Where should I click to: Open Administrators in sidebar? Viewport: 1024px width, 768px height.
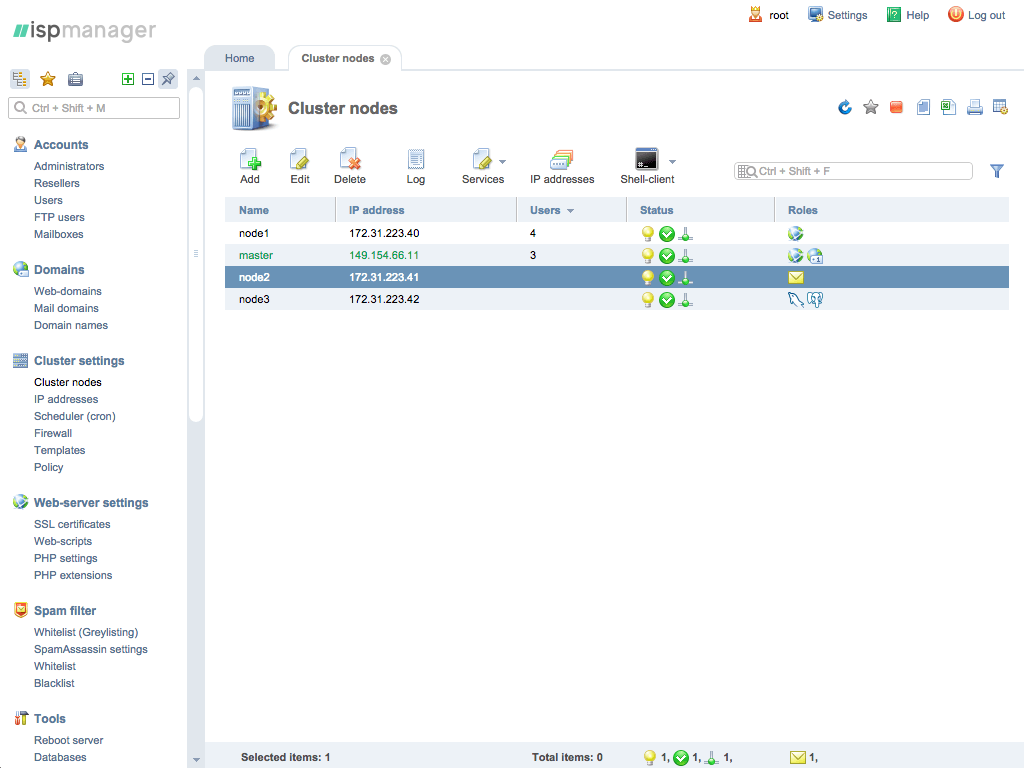tap(69, 166)
